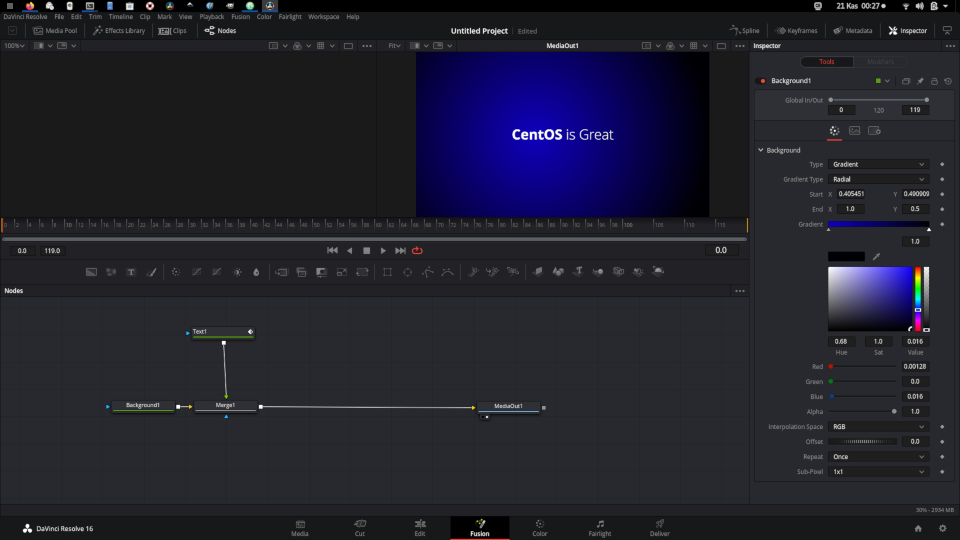Open the Settings tab in Inspector

[x=874, y=131]
